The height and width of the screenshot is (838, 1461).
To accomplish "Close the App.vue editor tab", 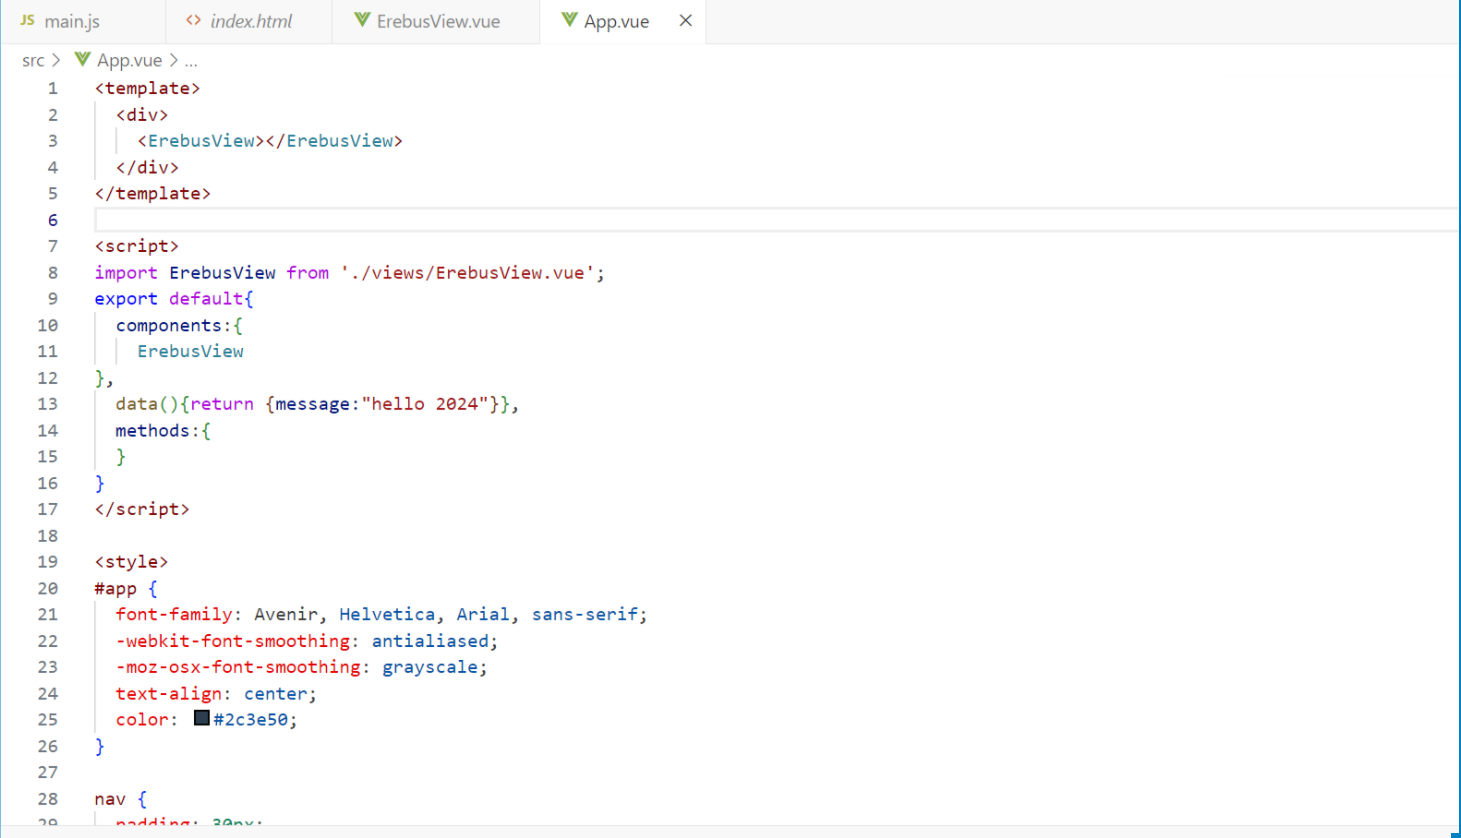I will pos(685,20).
